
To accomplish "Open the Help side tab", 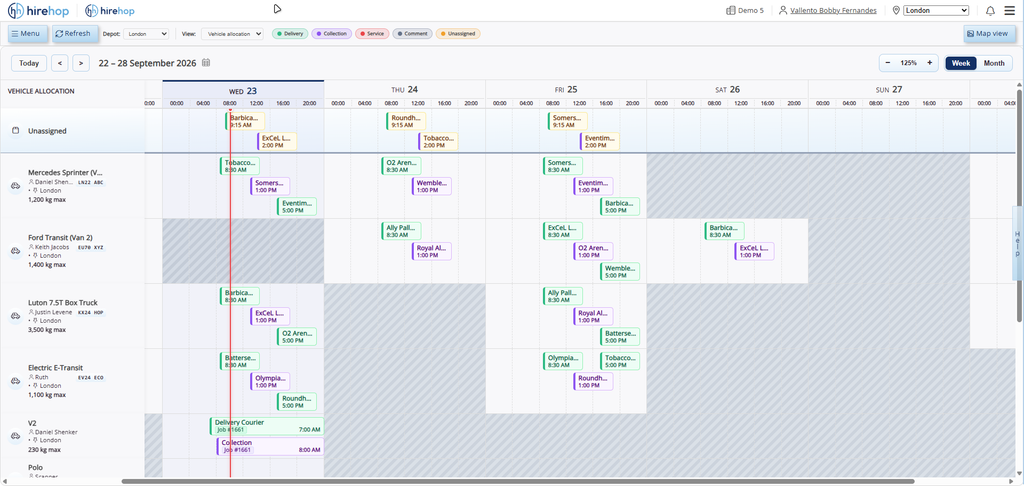I will click(1017, 243).
